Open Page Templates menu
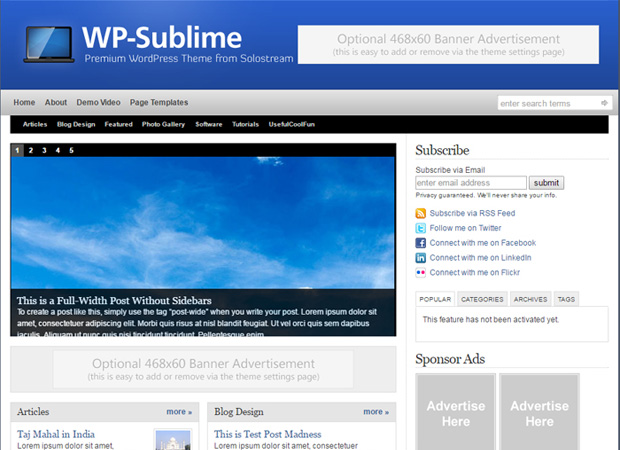620x450 pixels. click(159, 102)
